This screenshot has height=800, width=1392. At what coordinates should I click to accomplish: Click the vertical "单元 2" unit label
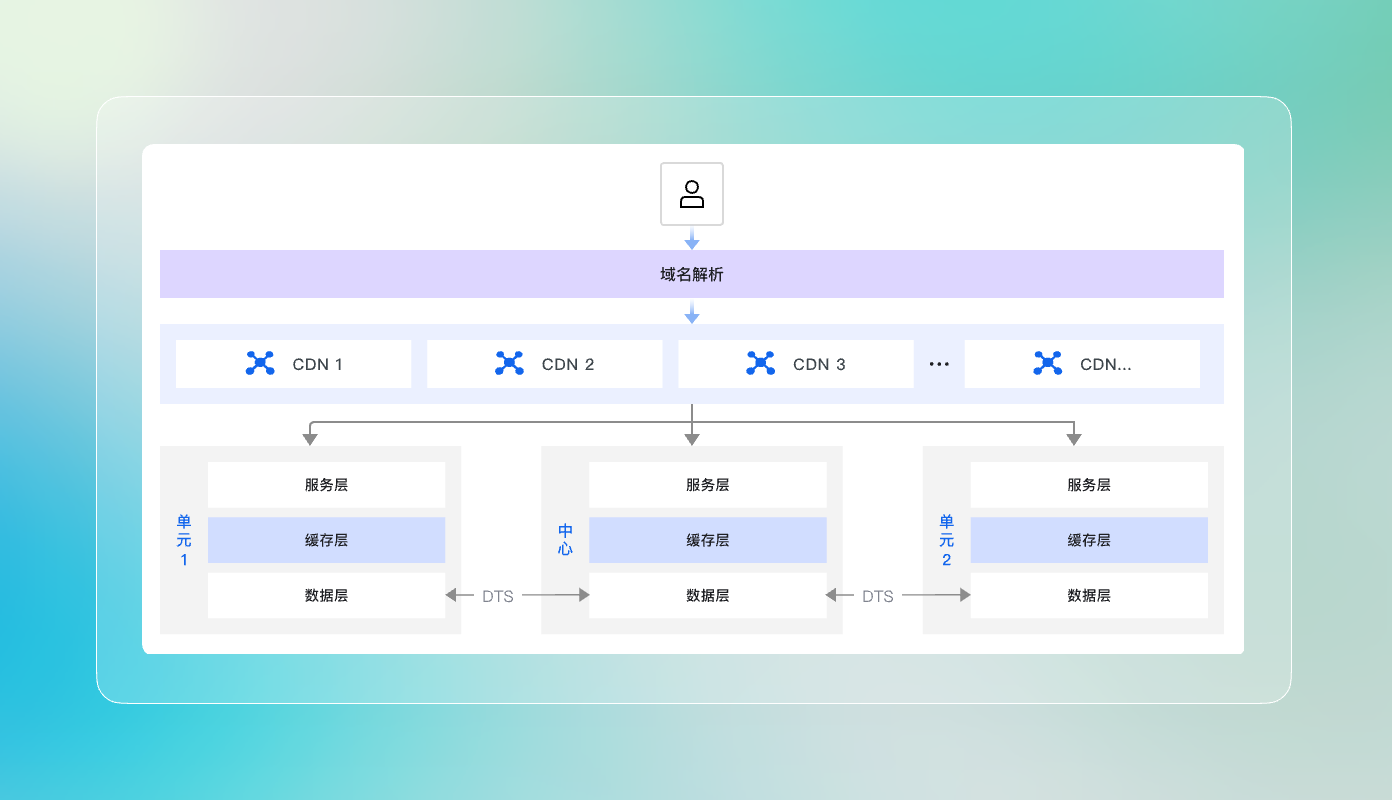click(947, 540)
